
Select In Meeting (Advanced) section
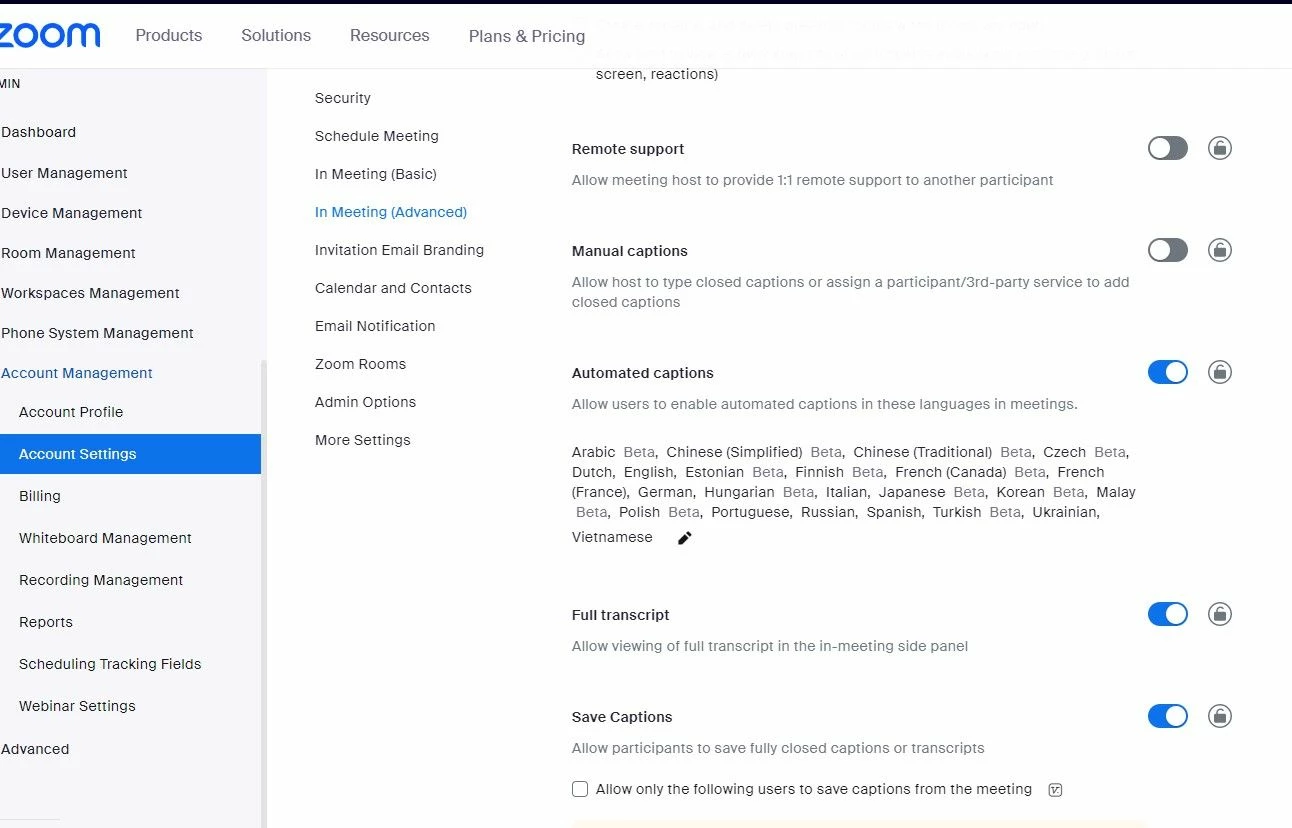tap(391, 212)
